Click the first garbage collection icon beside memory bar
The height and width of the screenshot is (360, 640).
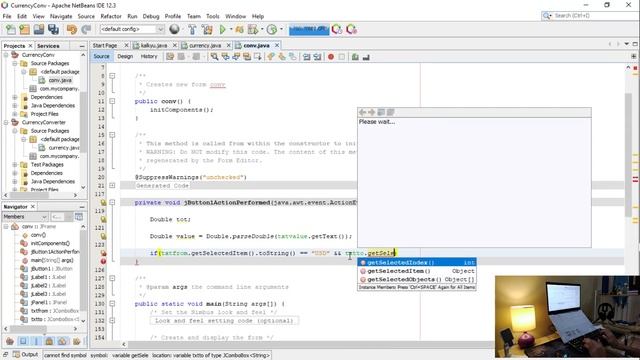point(337,29)
